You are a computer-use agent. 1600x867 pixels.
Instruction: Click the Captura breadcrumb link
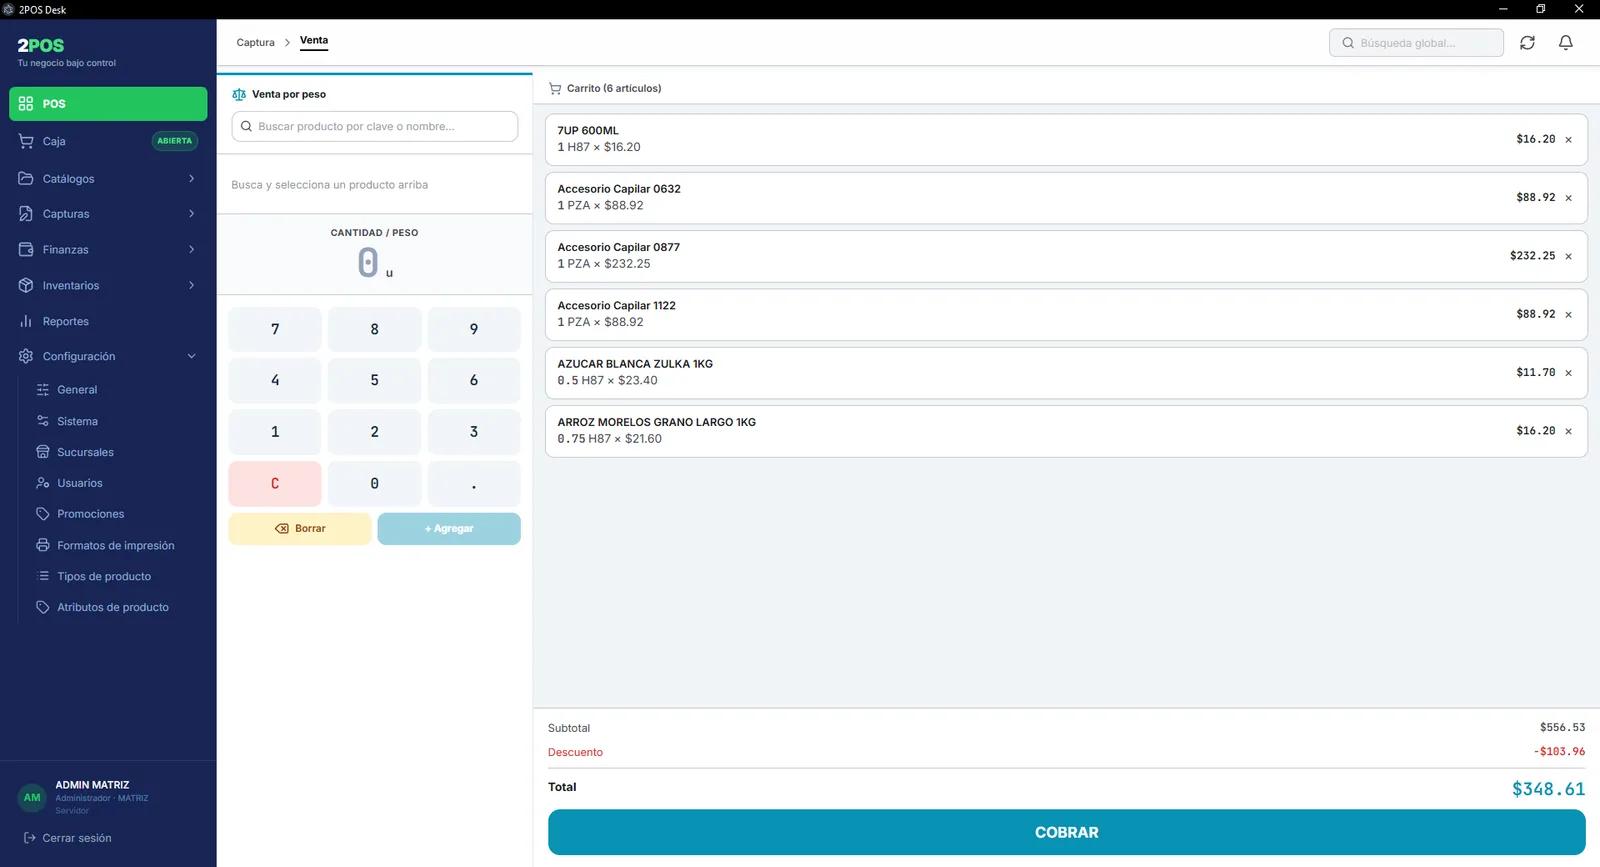(x=255, y=43)
